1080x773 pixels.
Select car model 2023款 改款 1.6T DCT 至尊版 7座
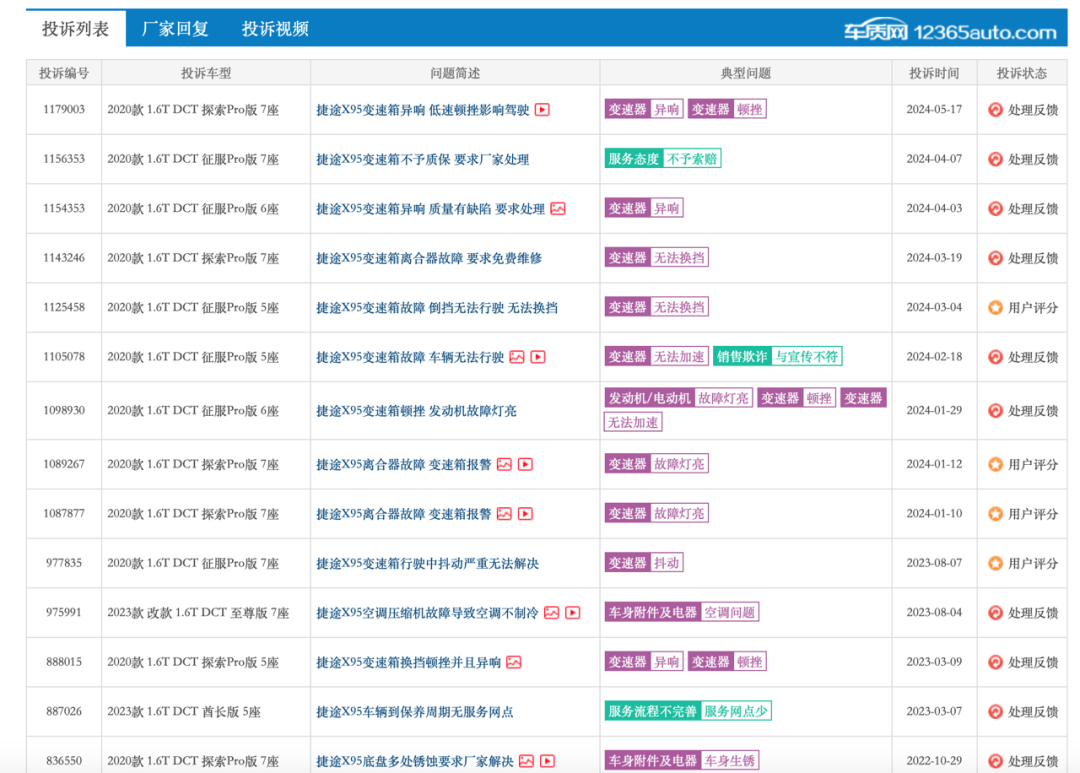[x=198, y=612]
